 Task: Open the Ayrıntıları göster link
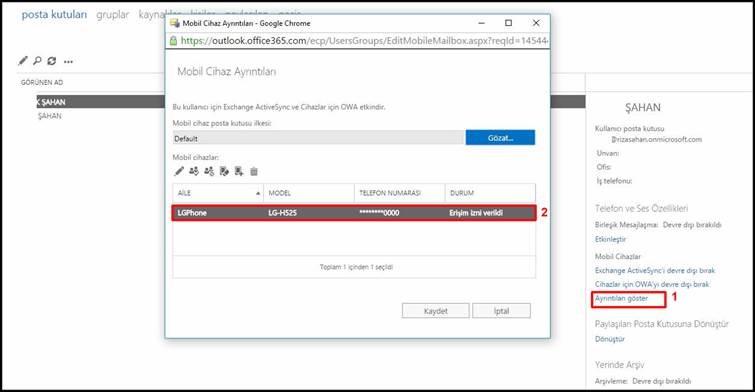(621, 299)
